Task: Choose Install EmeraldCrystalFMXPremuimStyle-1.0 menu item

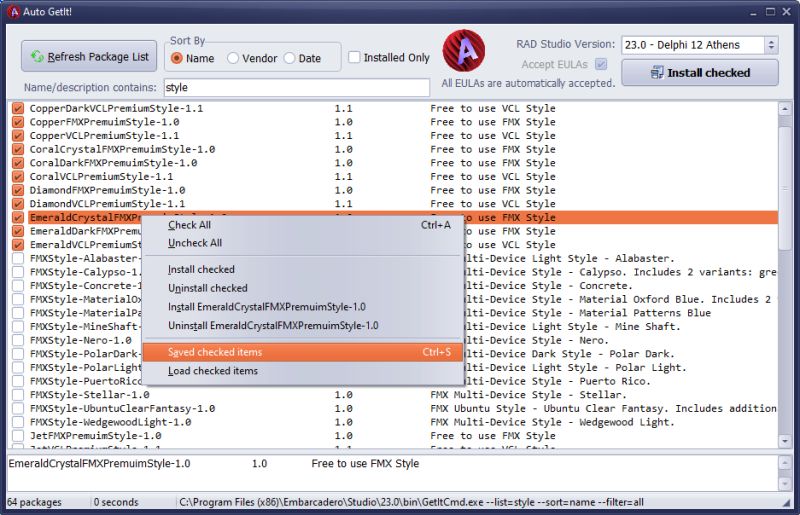Action: pos(303,307)
